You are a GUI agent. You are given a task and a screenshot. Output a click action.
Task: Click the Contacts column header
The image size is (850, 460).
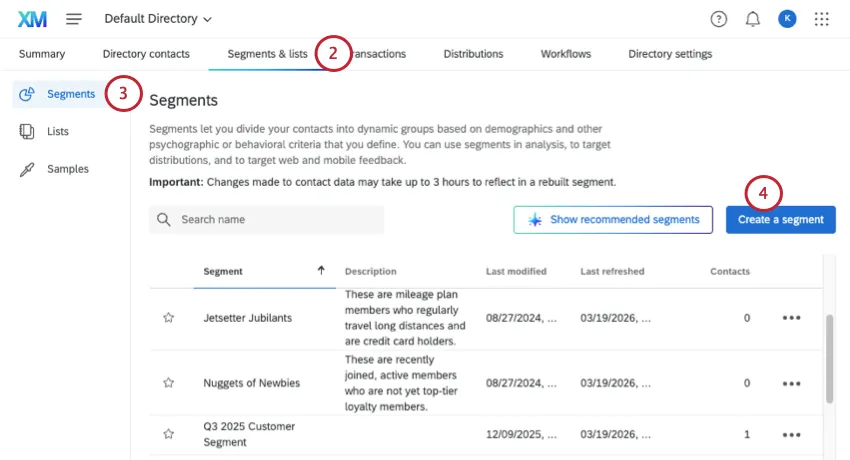tap(730, 271)
